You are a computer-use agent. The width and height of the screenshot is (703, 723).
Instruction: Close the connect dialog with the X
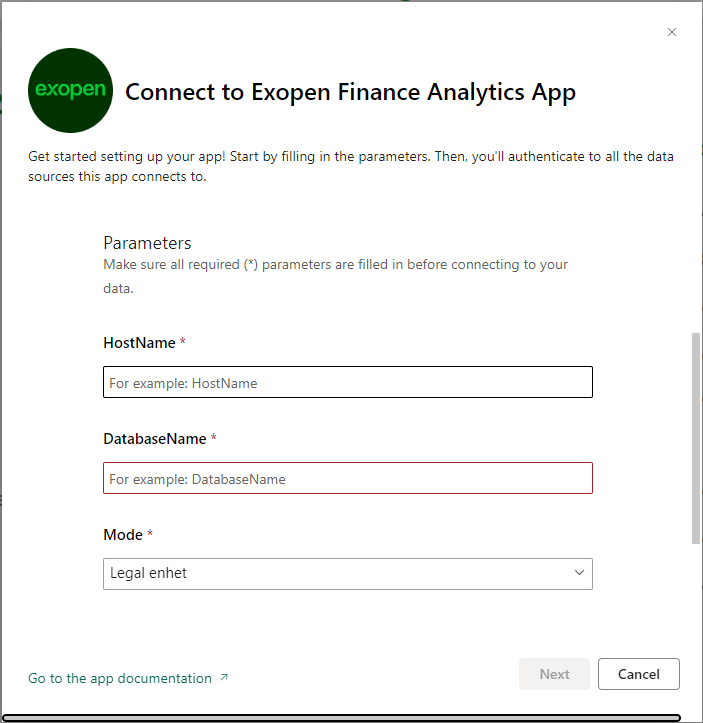point(672,32)
